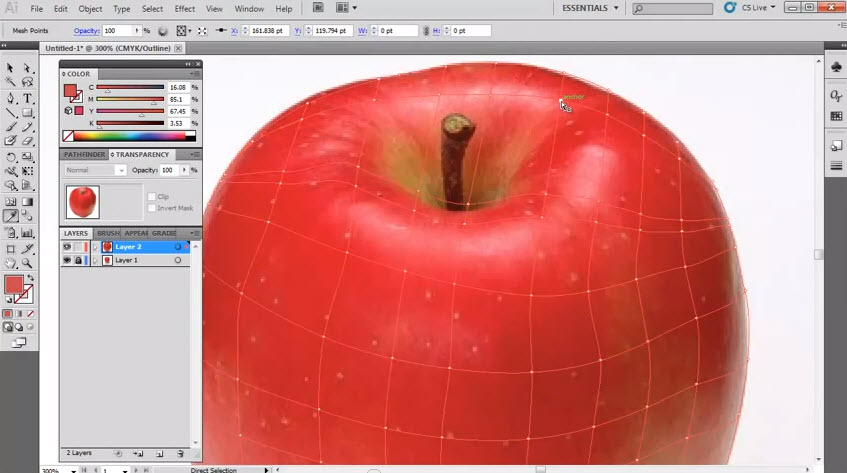847x473 pixels.
Task: Select the Pencil tool
Action: [x=27, y=127]
